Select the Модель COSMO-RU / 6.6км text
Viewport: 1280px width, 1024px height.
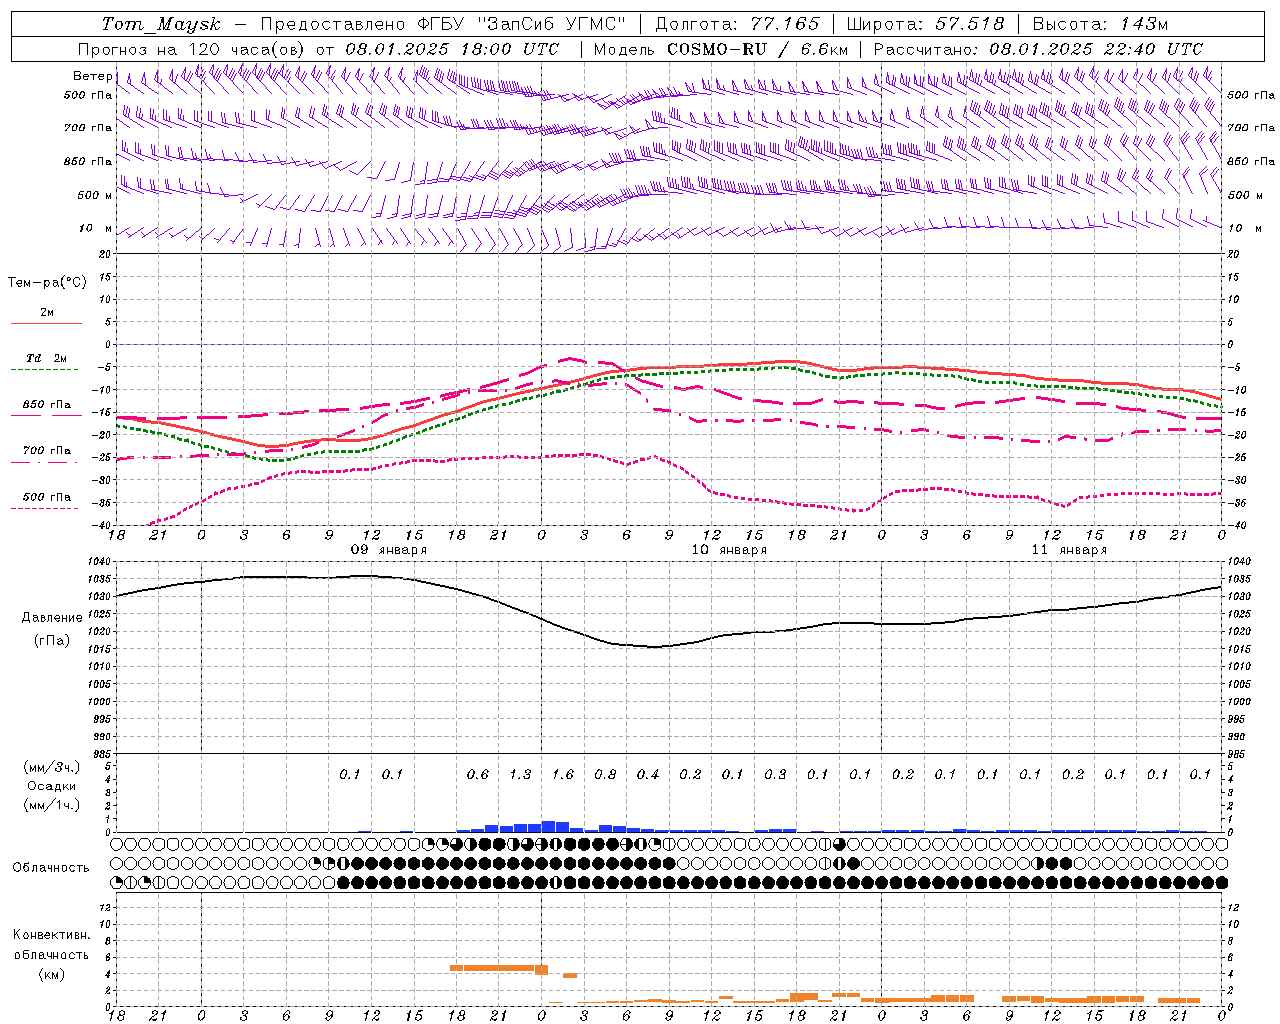[x=721, y=49]
